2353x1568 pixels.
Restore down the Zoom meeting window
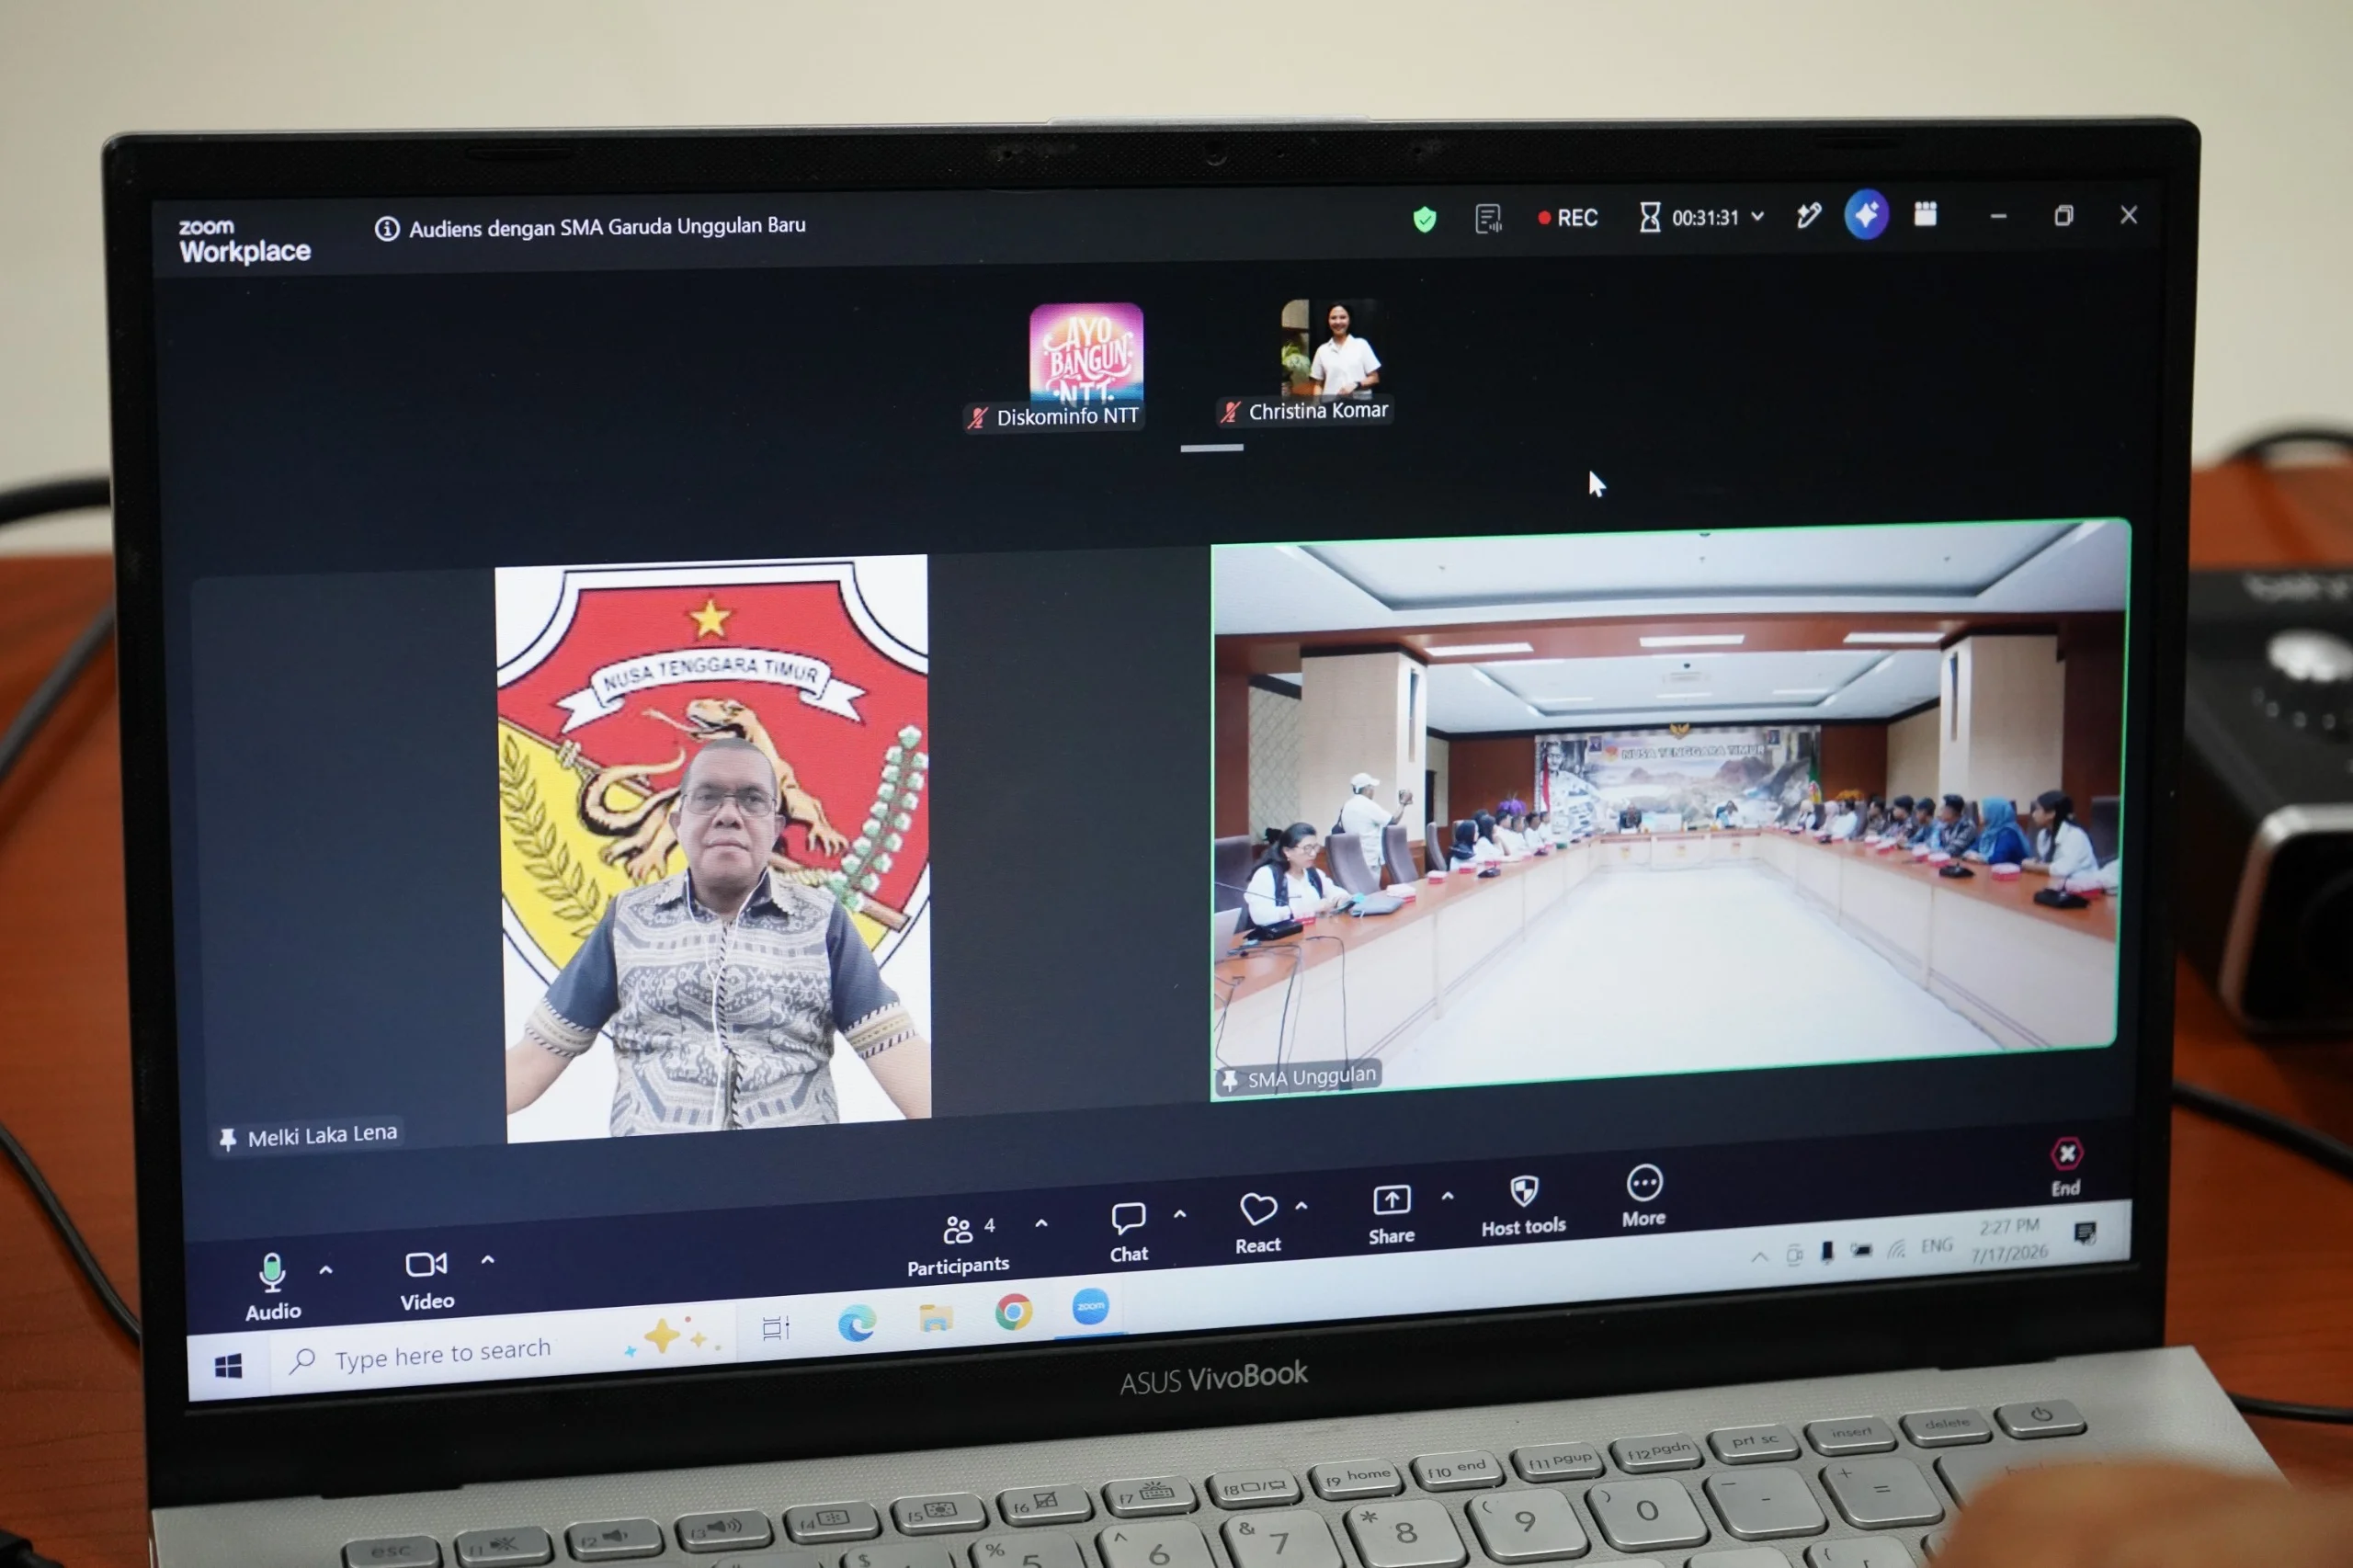point(2063,215)
